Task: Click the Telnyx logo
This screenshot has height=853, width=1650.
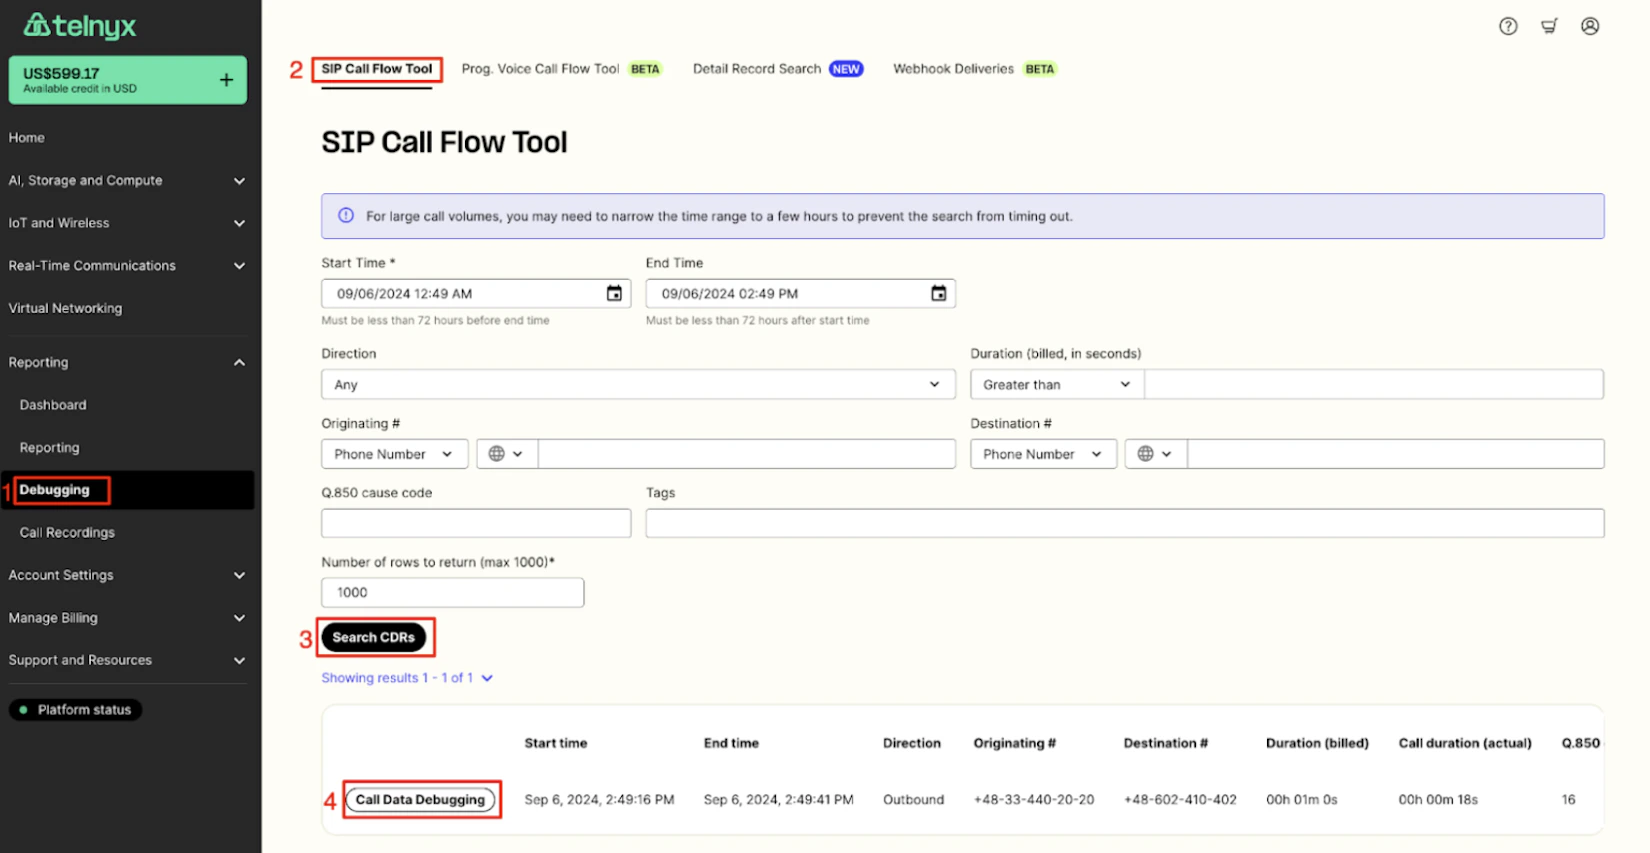Action: 80,25
